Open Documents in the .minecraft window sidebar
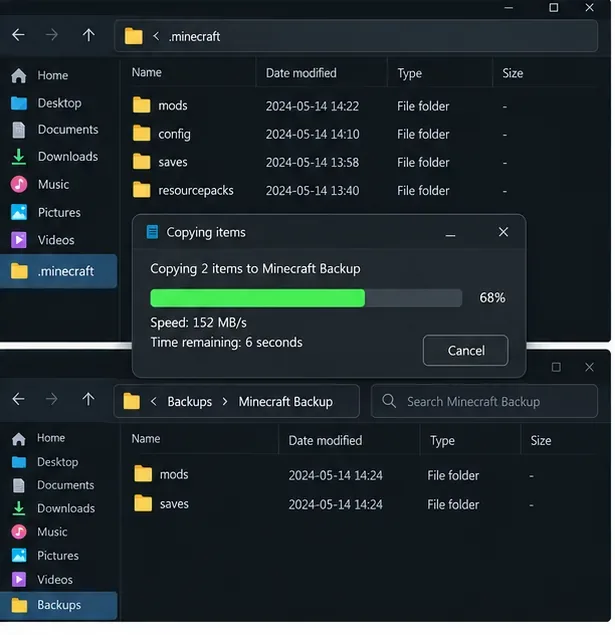615x635 pixels. (55, 130)
